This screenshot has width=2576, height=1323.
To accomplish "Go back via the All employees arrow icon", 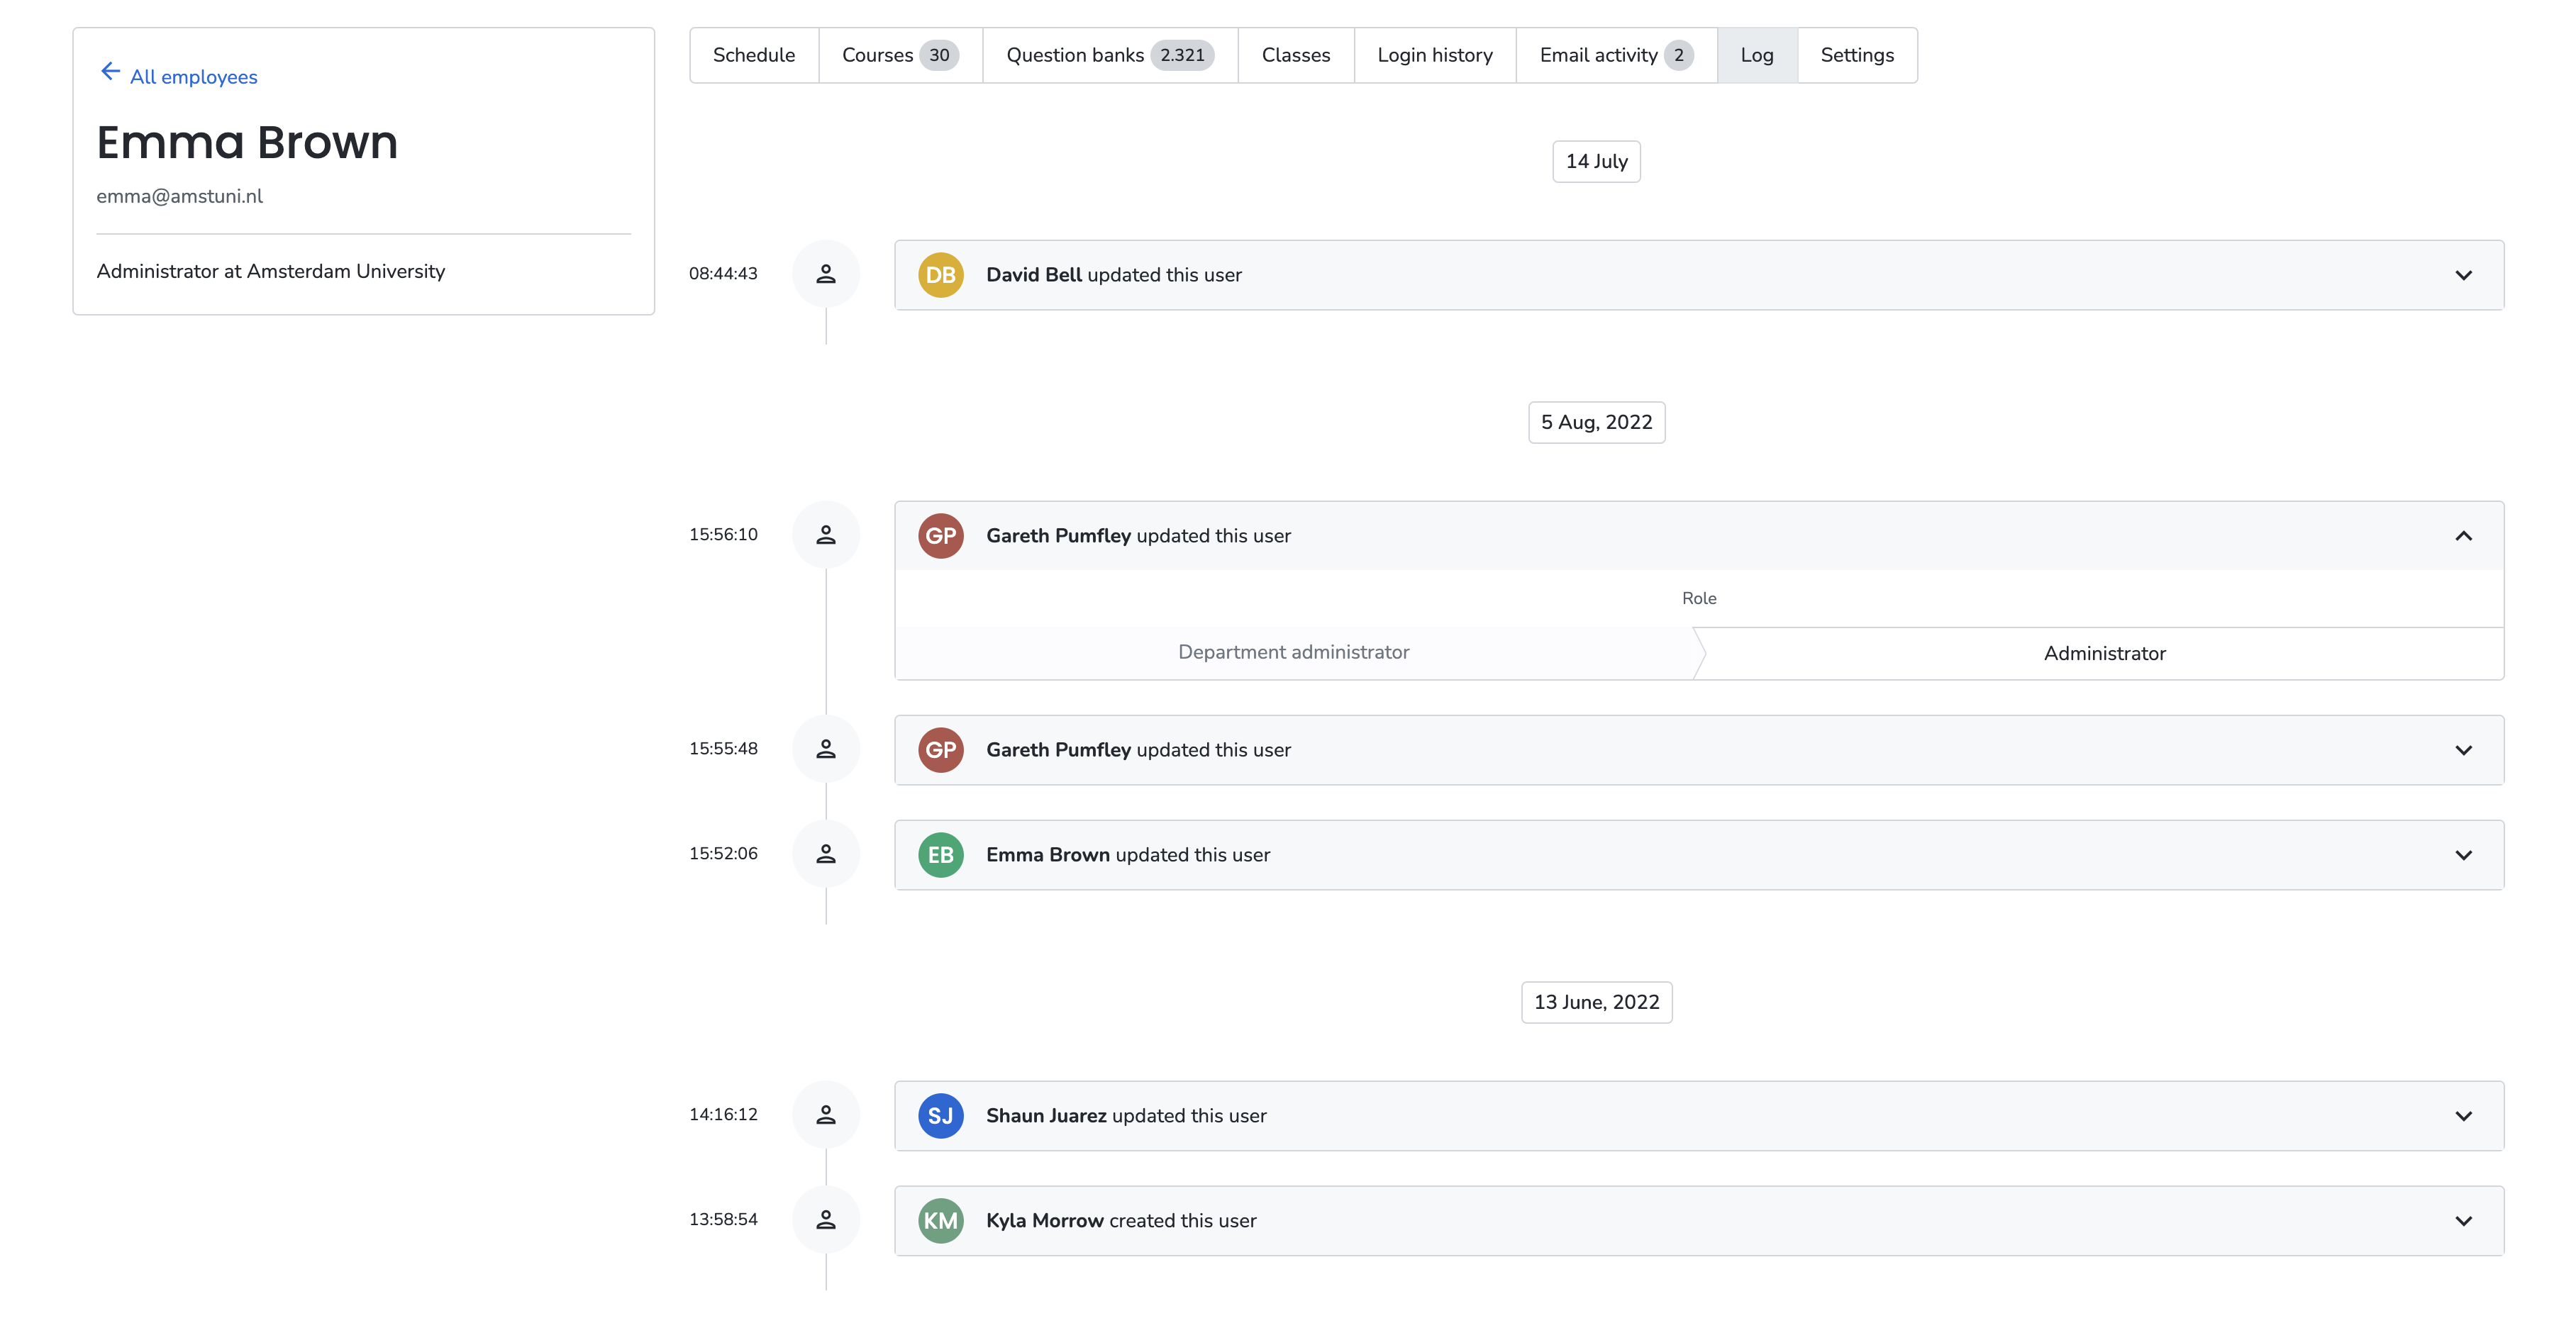I will 110,72.
